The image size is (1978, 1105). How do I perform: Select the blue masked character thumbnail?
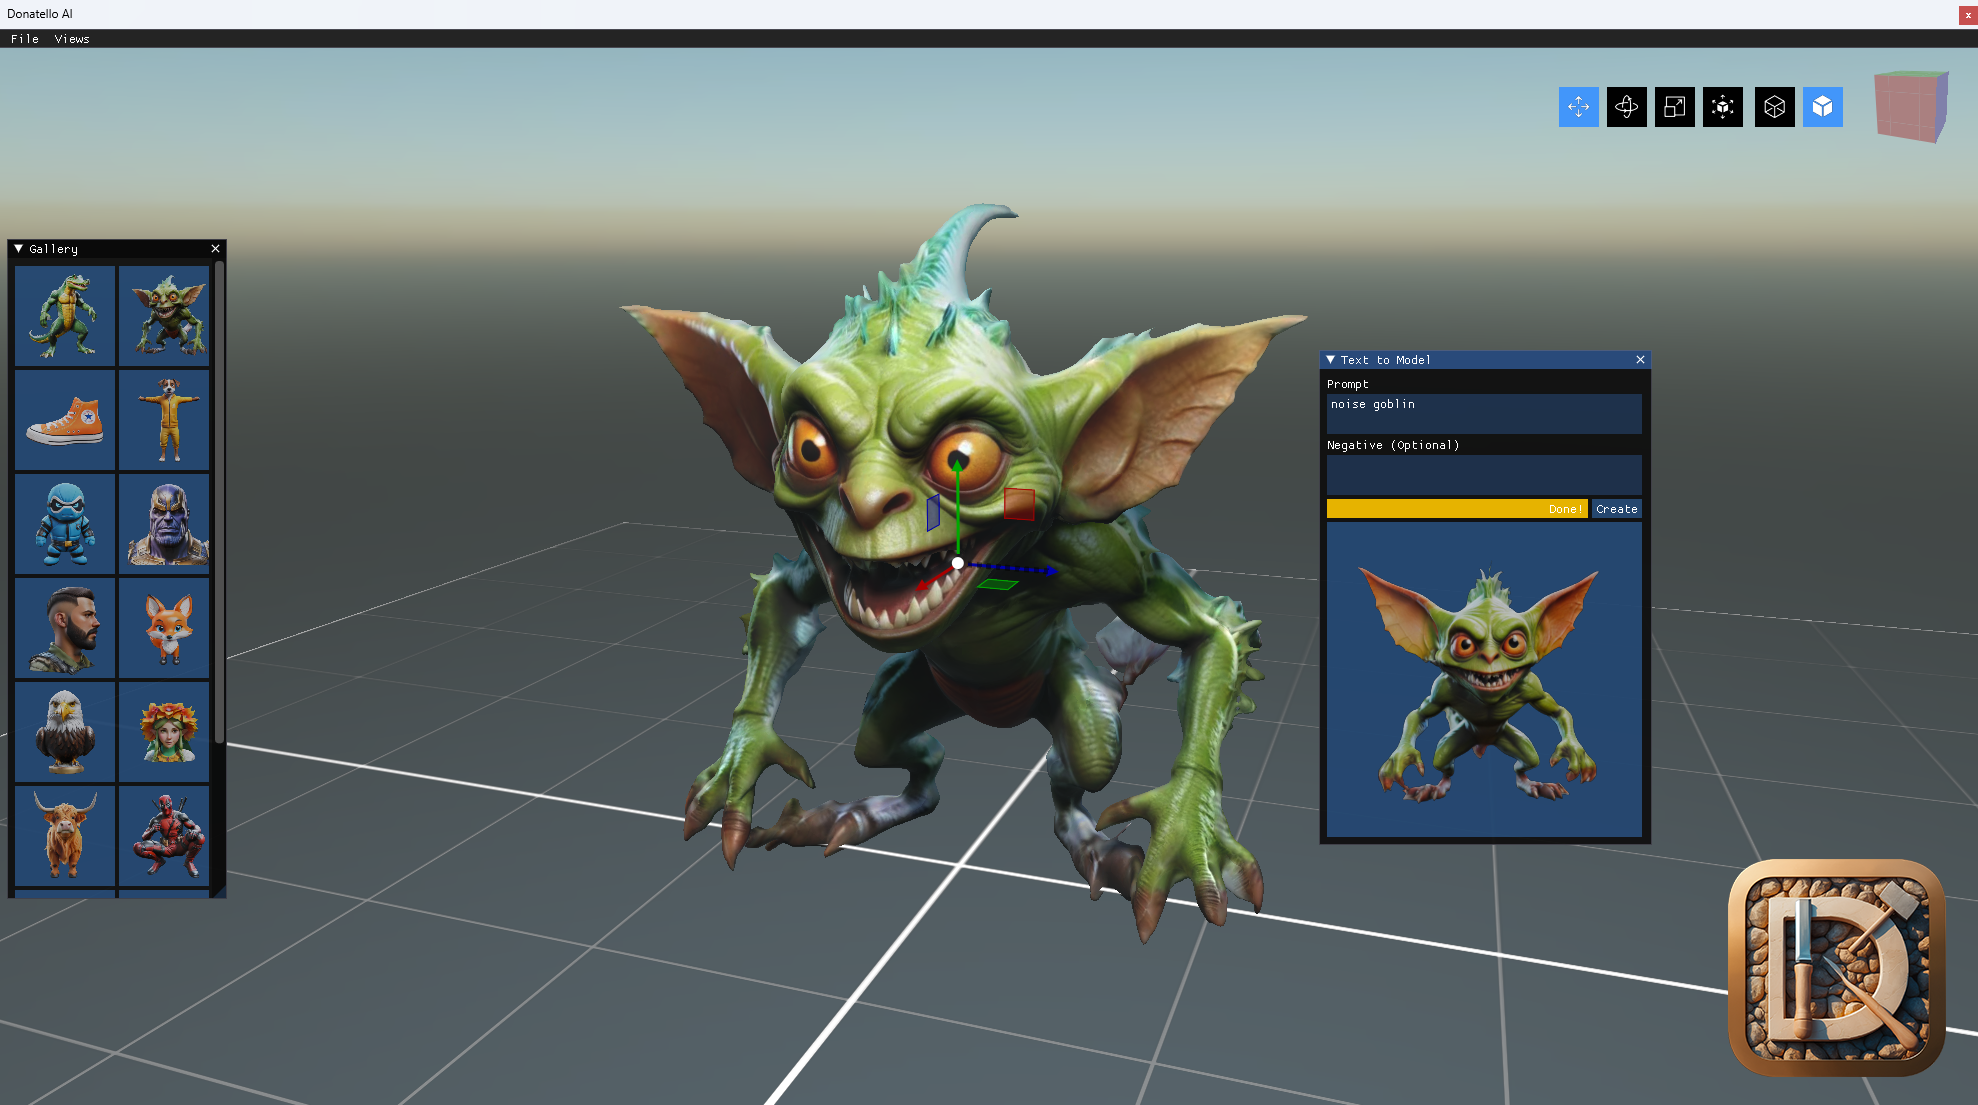tap(64, 524)
